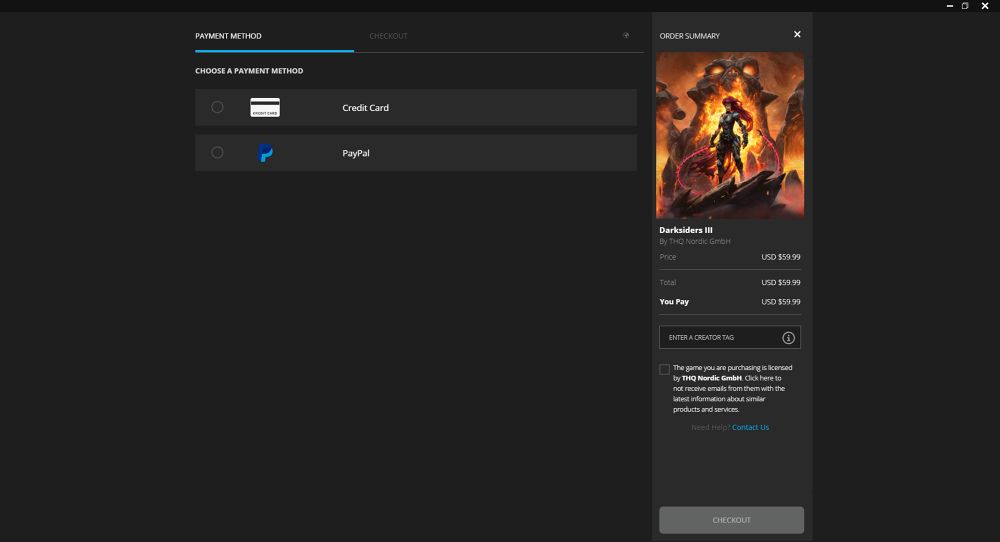Tick the THQ Nordic email opt-out checkbox
1000x542 pixels.
pyautogui.click(x=665, y=369)
